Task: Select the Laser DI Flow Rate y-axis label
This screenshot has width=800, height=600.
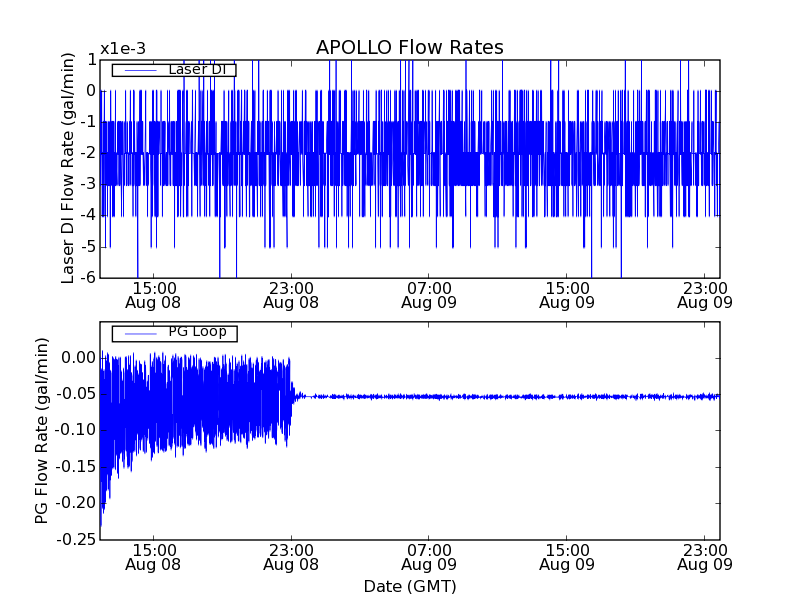Action: pyautogui.click(x=69, y=167)
